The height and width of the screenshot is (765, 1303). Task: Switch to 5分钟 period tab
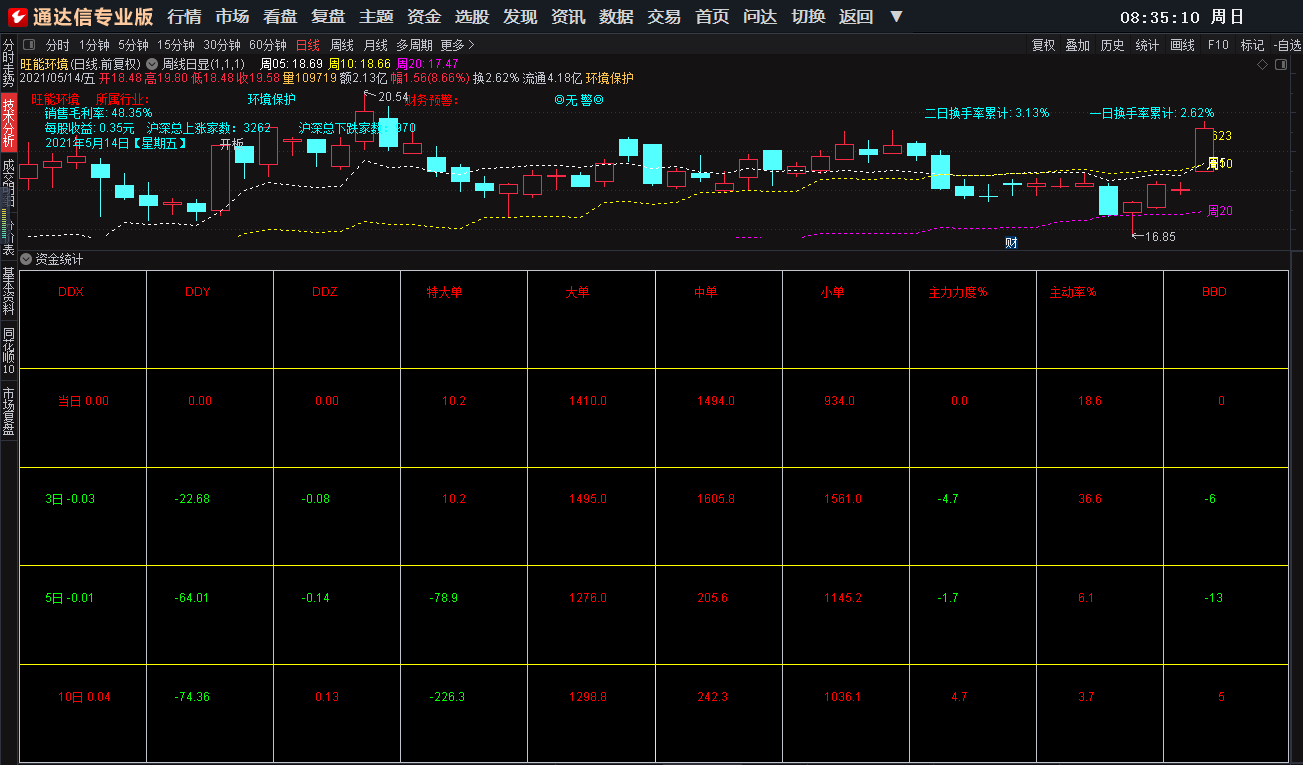tap(133, 45)
